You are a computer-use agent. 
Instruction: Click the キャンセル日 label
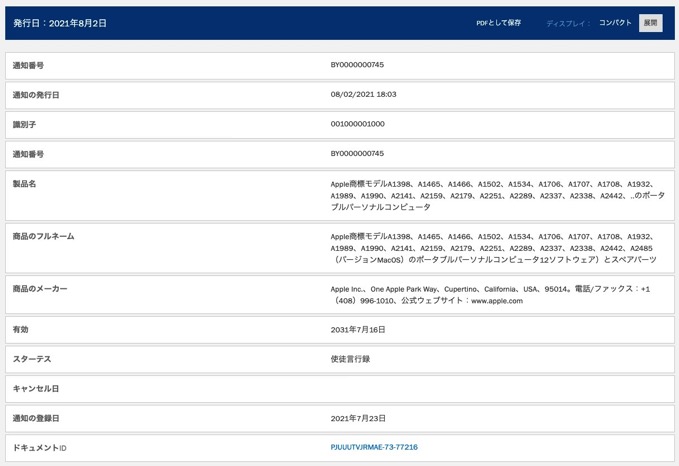click(x=36, y=388)
